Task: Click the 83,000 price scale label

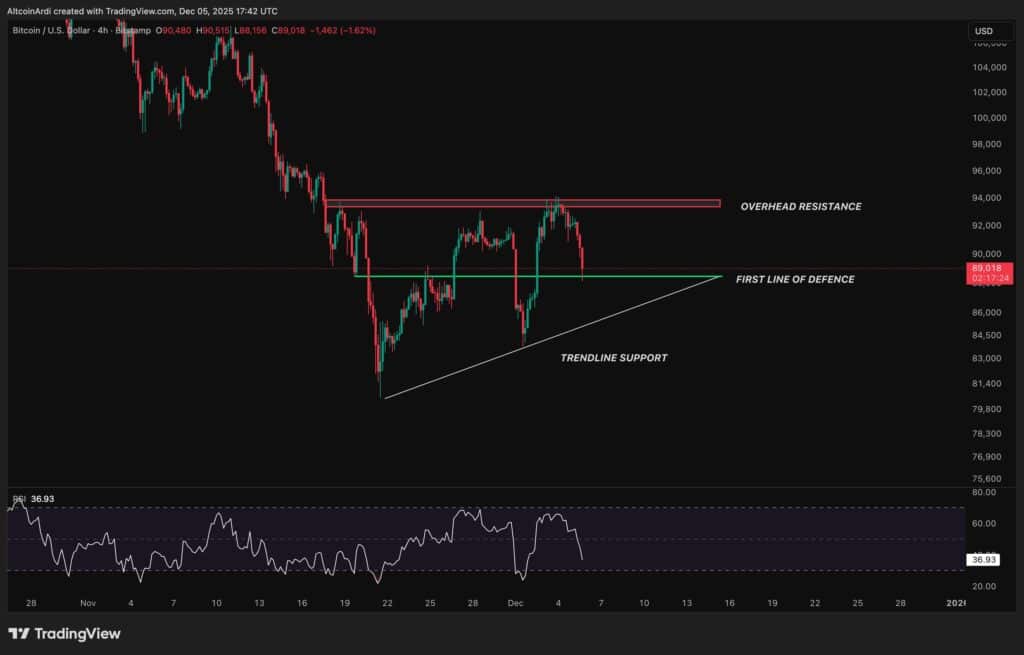Action: pos(989,358)
